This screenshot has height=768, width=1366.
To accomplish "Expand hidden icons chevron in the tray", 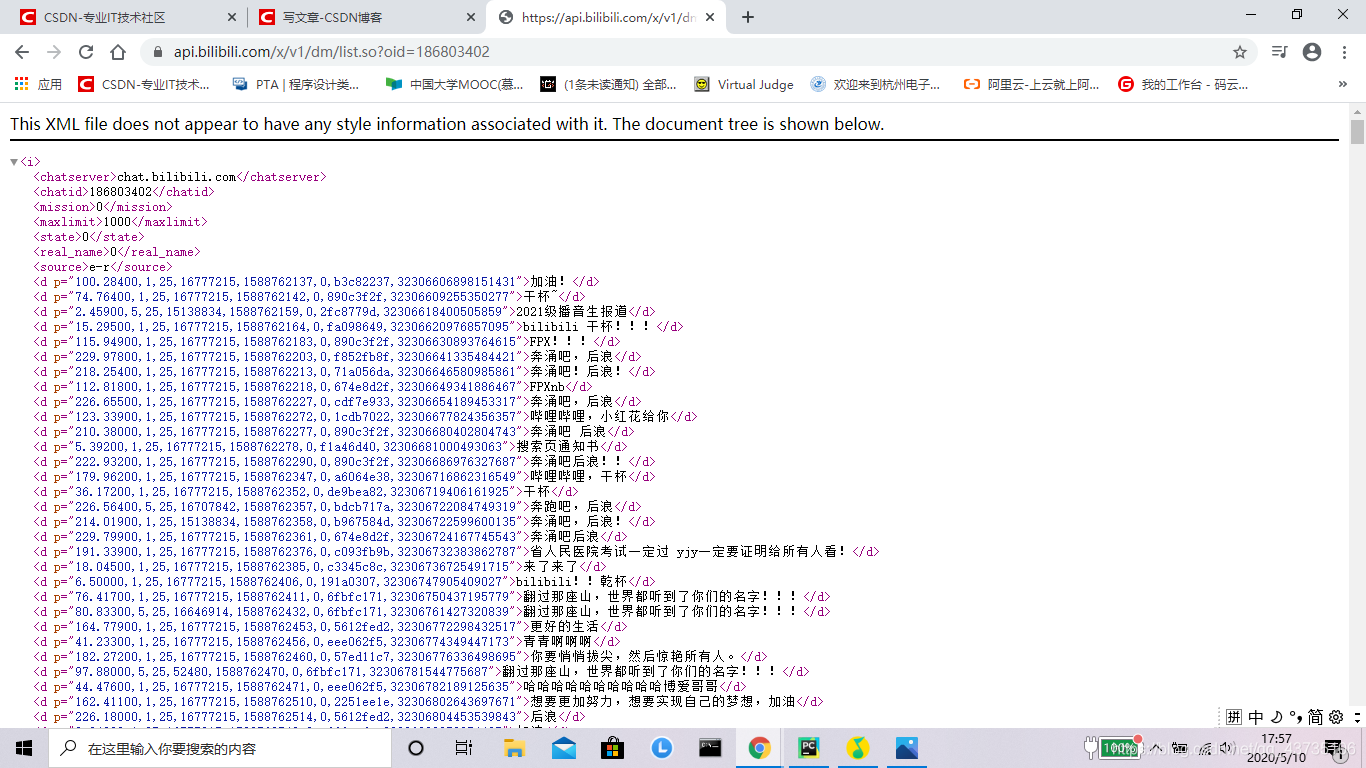I will point(1155,747).
